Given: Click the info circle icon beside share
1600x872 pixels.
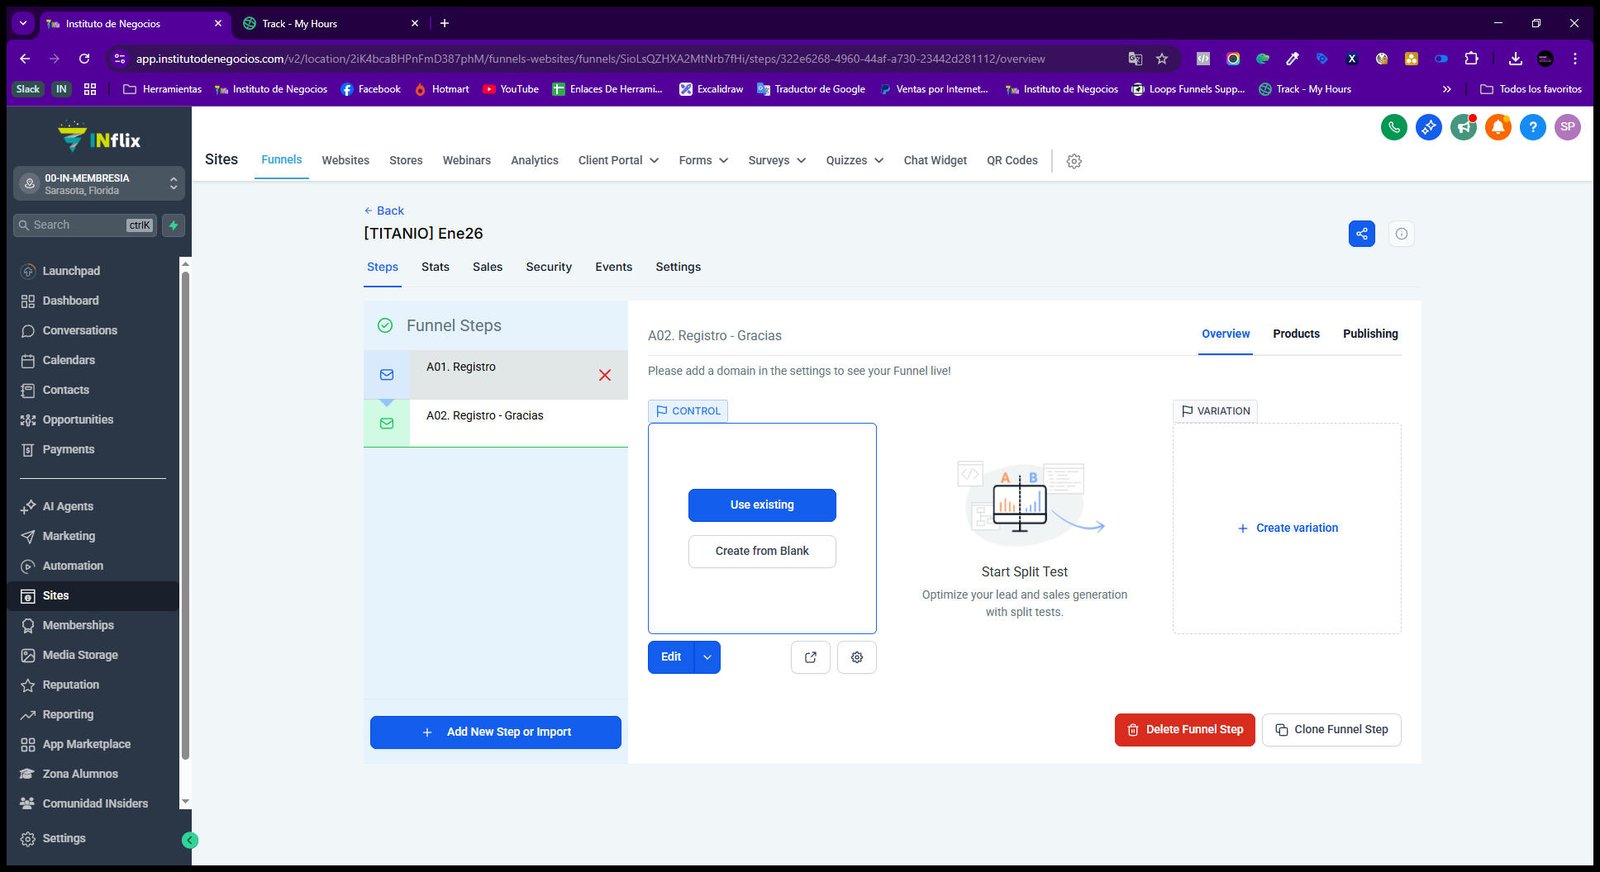Looking at the screenshot, I should [x=1401, y=234].
